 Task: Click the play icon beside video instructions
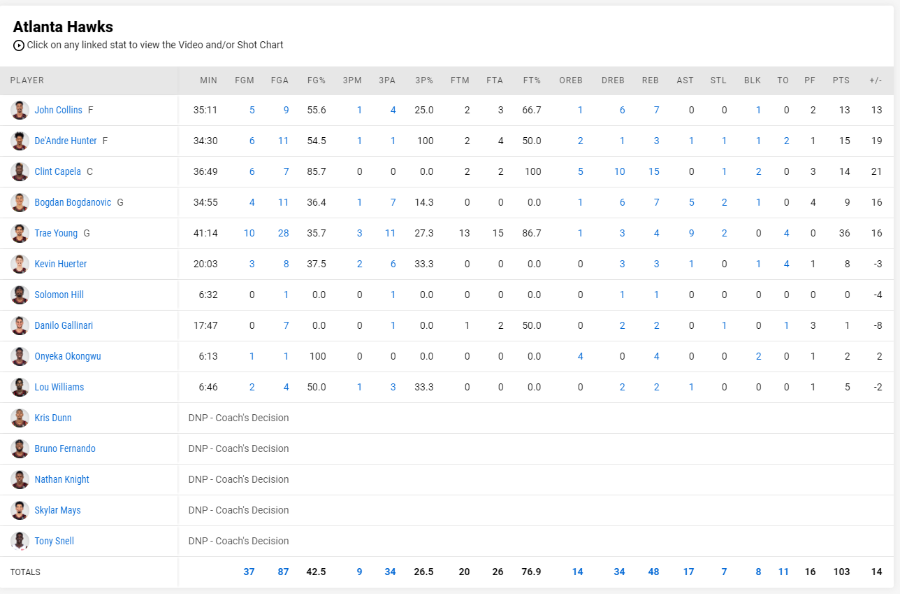pos(19,45)
